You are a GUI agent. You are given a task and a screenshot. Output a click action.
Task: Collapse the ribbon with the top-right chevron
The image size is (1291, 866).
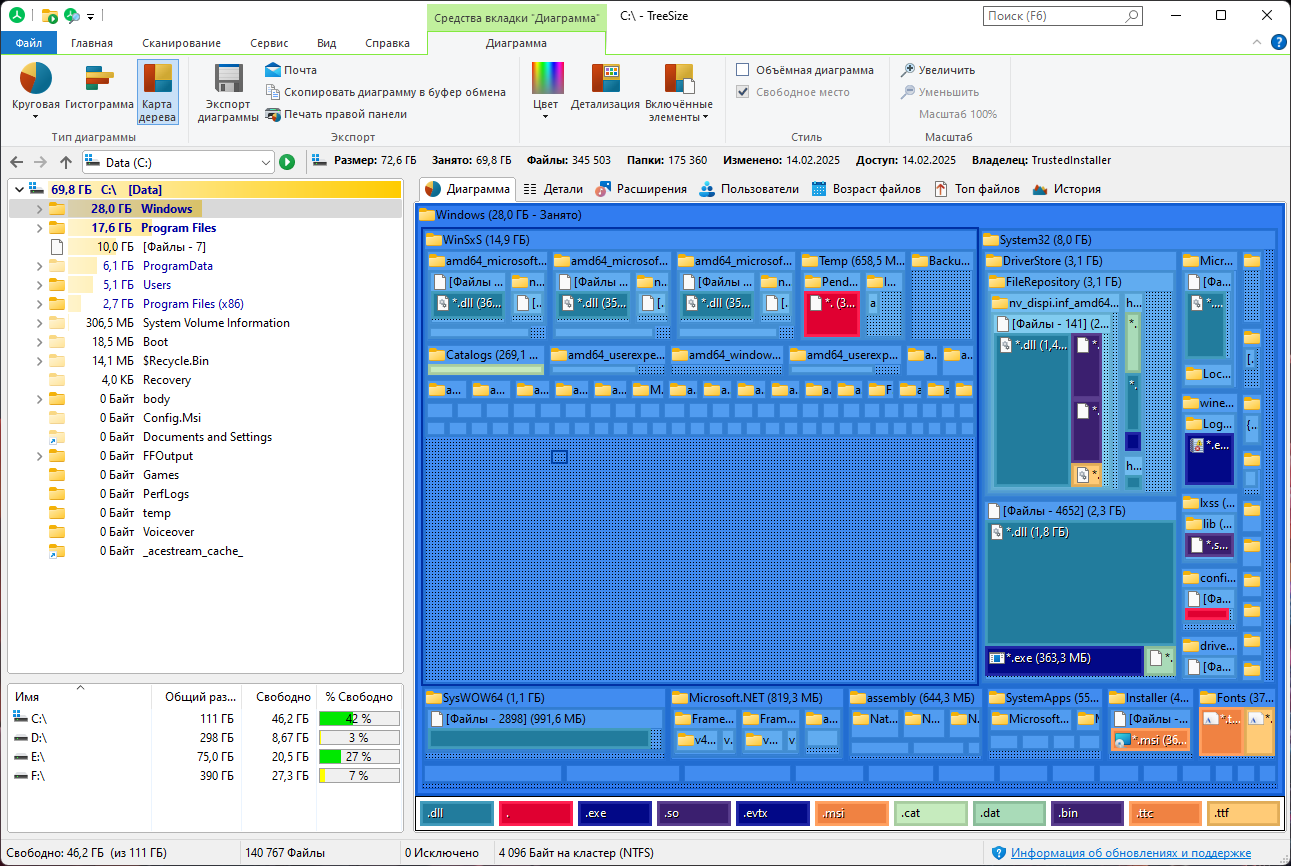click(x=1258, y=42)
